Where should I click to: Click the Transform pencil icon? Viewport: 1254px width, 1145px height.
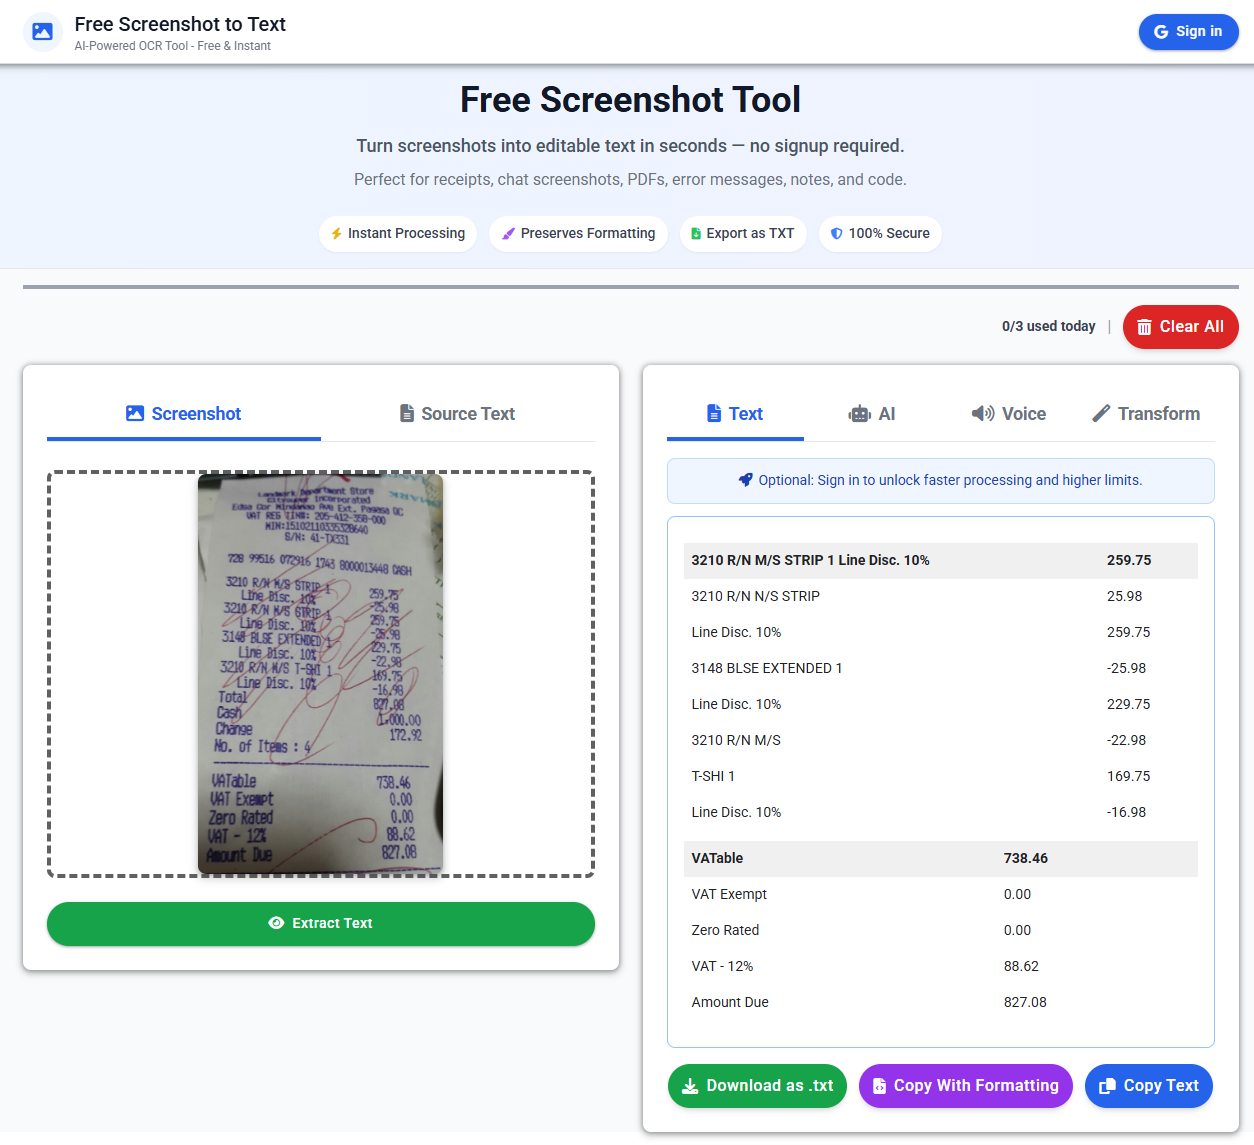[1101, 413]
